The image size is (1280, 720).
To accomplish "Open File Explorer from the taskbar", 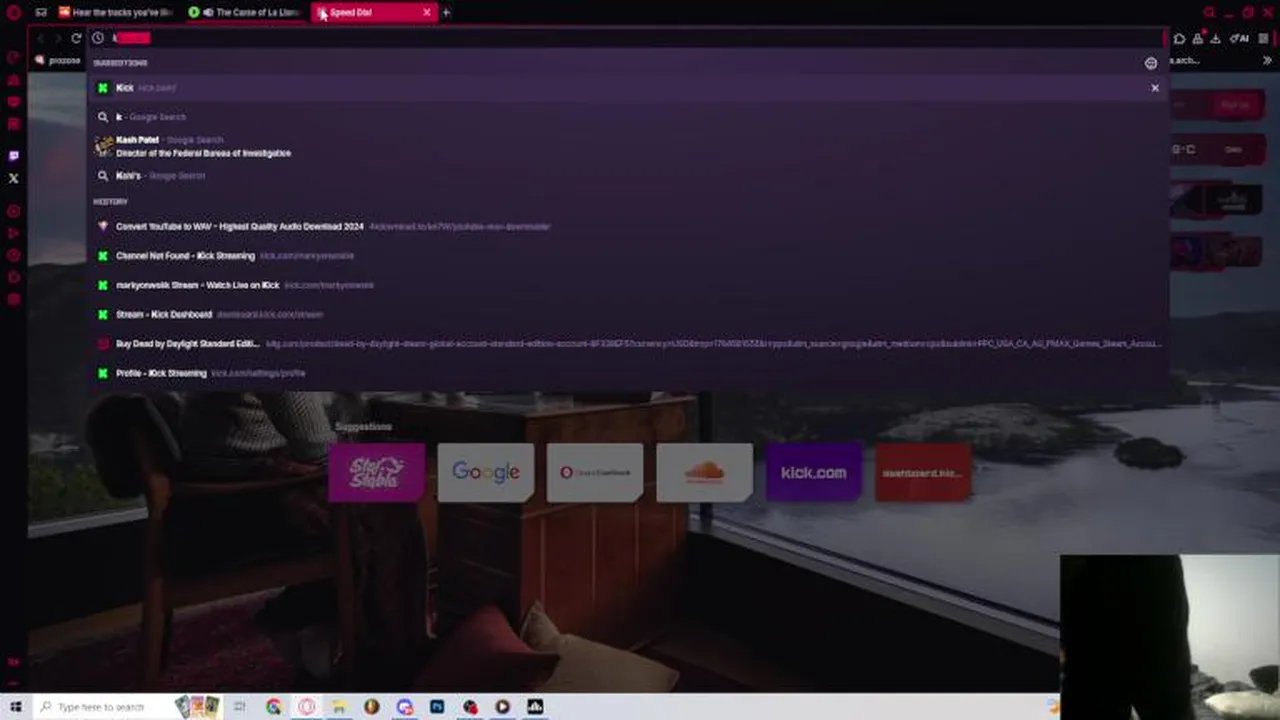I will coord(339,707).
